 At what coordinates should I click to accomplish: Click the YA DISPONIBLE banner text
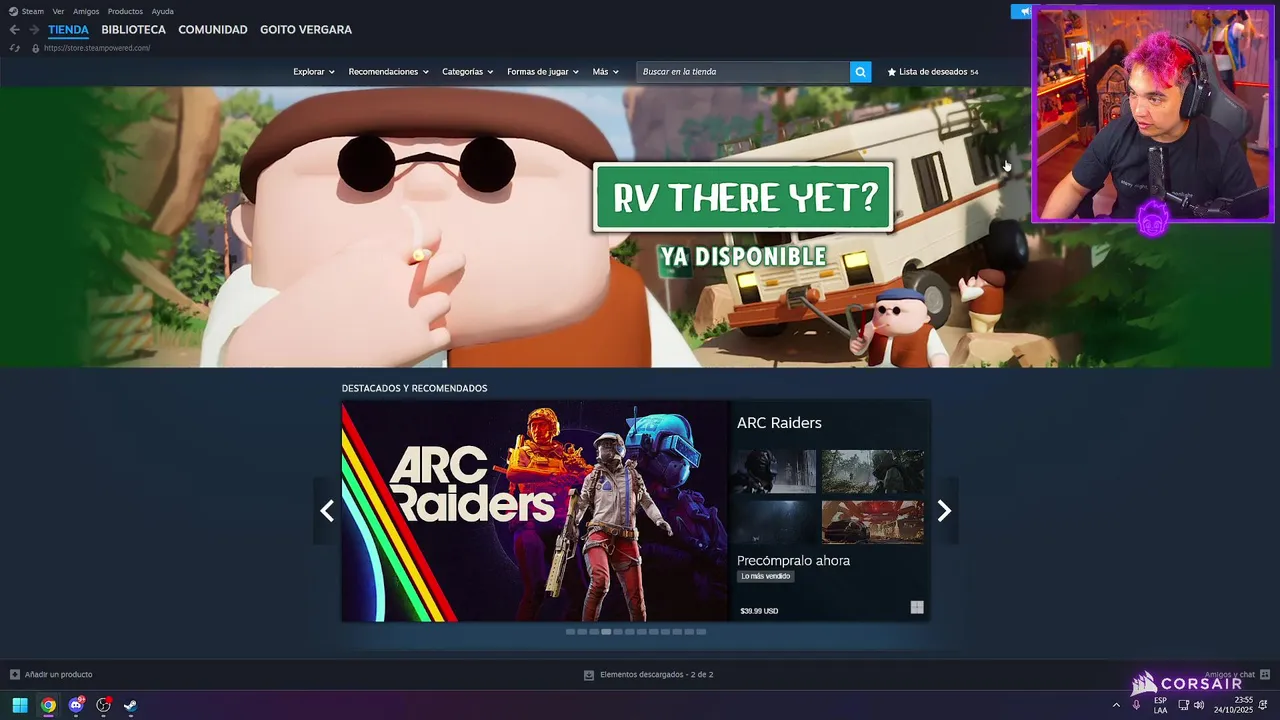click(x=742, y=256)
